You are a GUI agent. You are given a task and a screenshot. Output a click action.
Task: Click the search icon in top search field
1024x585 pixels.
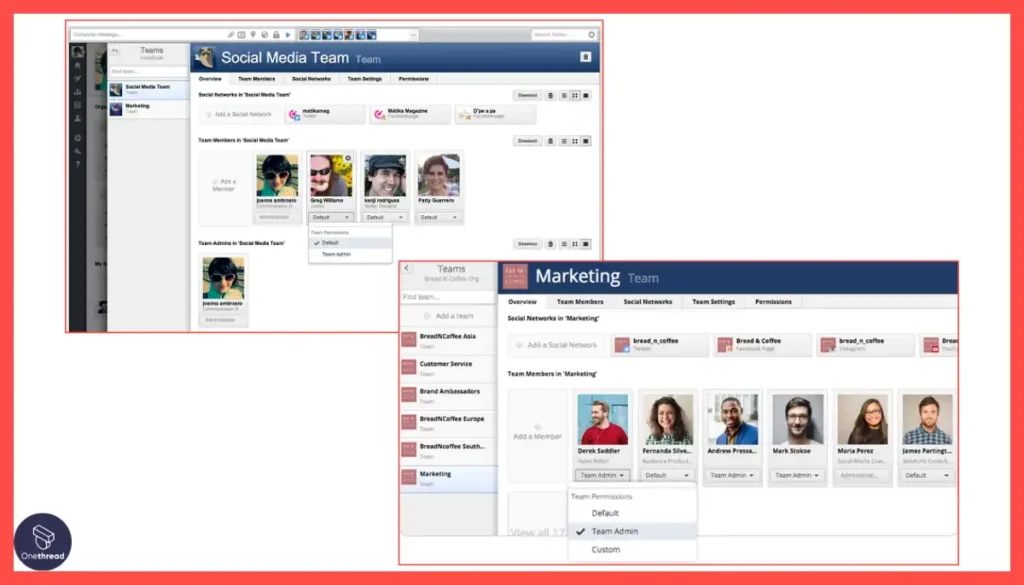click(x=592, y=35)
